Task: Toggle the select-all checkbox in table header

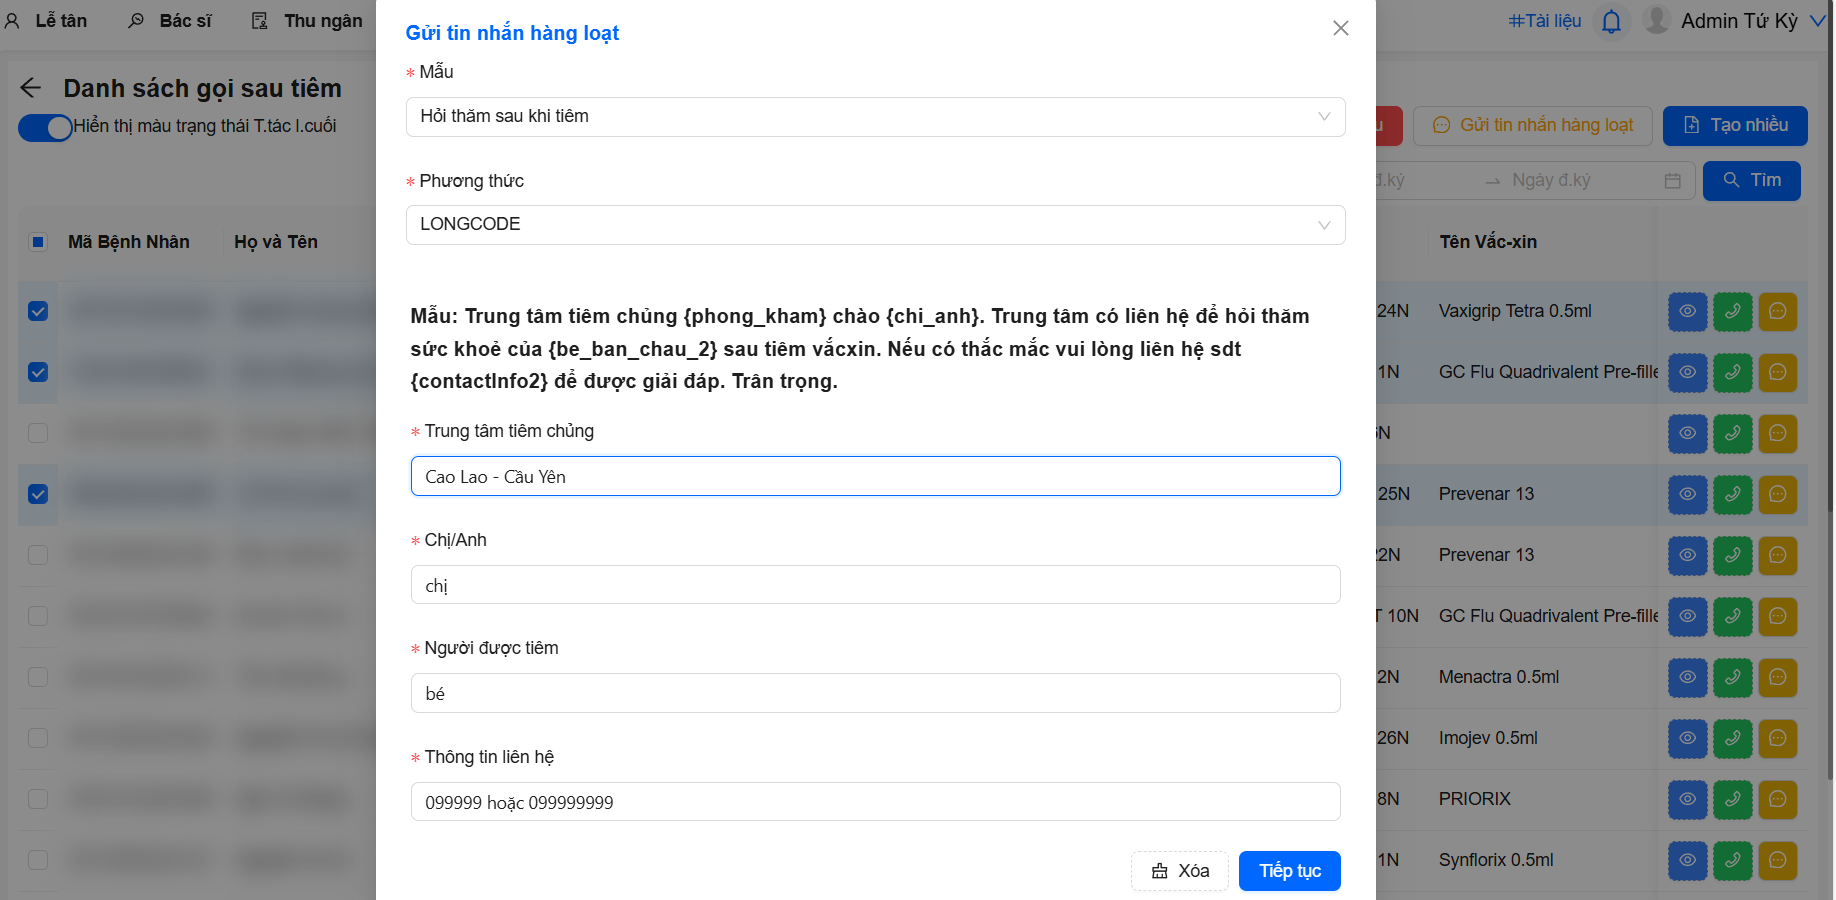Action: coord(38,242)
